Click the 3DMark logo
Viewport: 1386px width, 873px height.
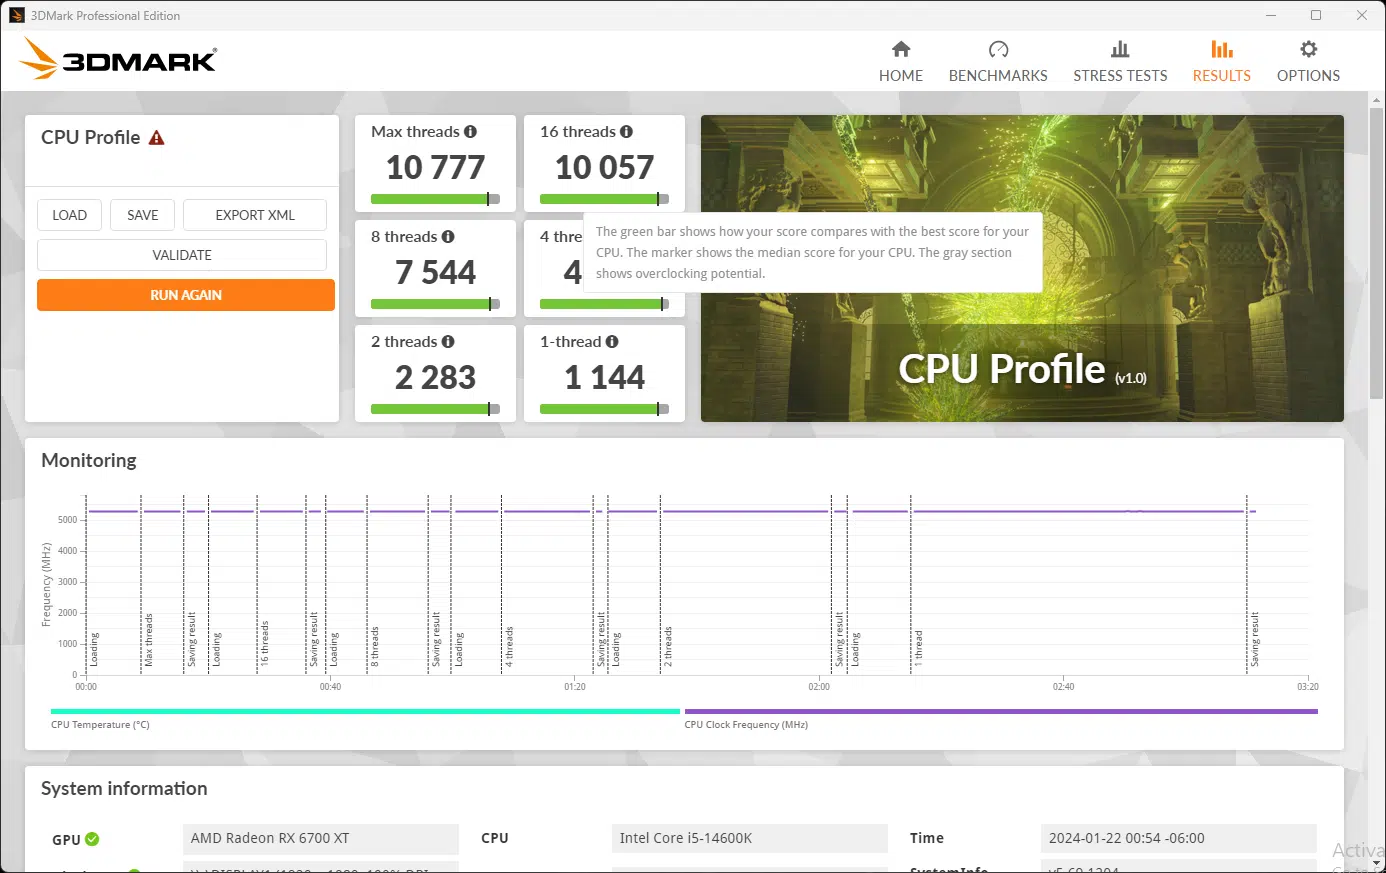(x=118, y=59)
